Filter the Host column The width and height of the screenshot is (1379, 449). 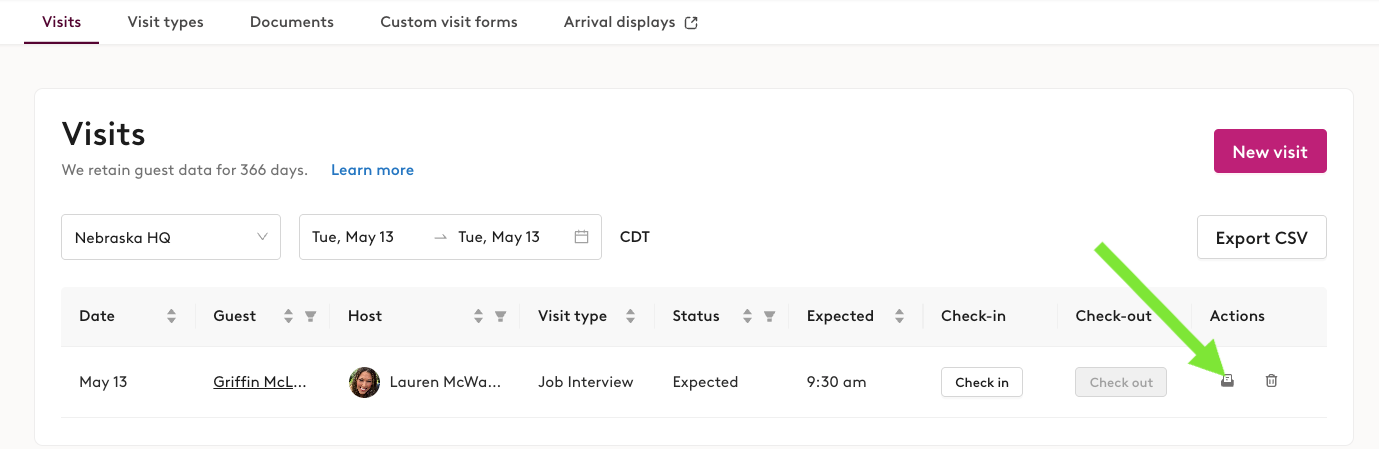[x=500, y=316]
